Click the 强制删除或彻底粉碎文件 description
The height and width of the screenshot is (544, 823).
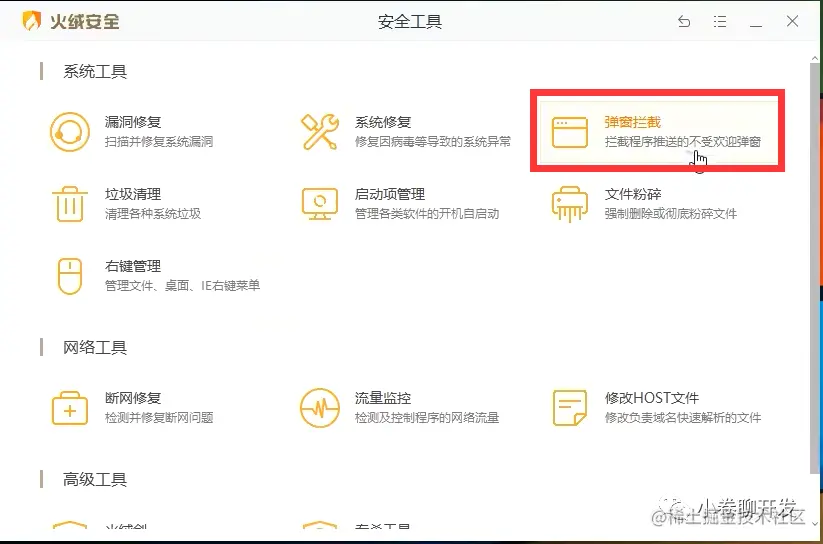point(671,214)
